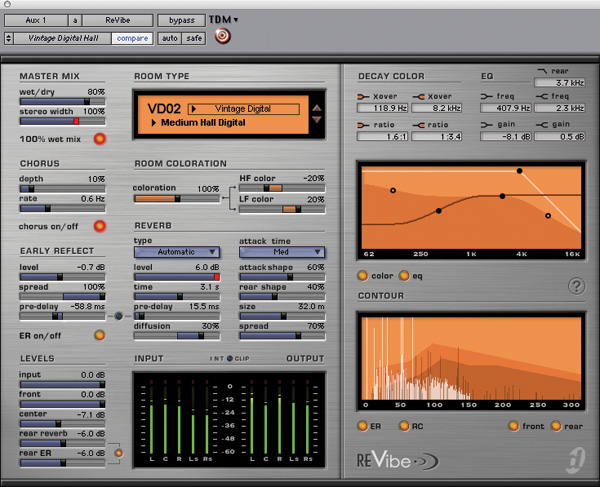Toggle ER display in Contour
600x487 pixels.
pyautogui.click(x=362, y=426)
